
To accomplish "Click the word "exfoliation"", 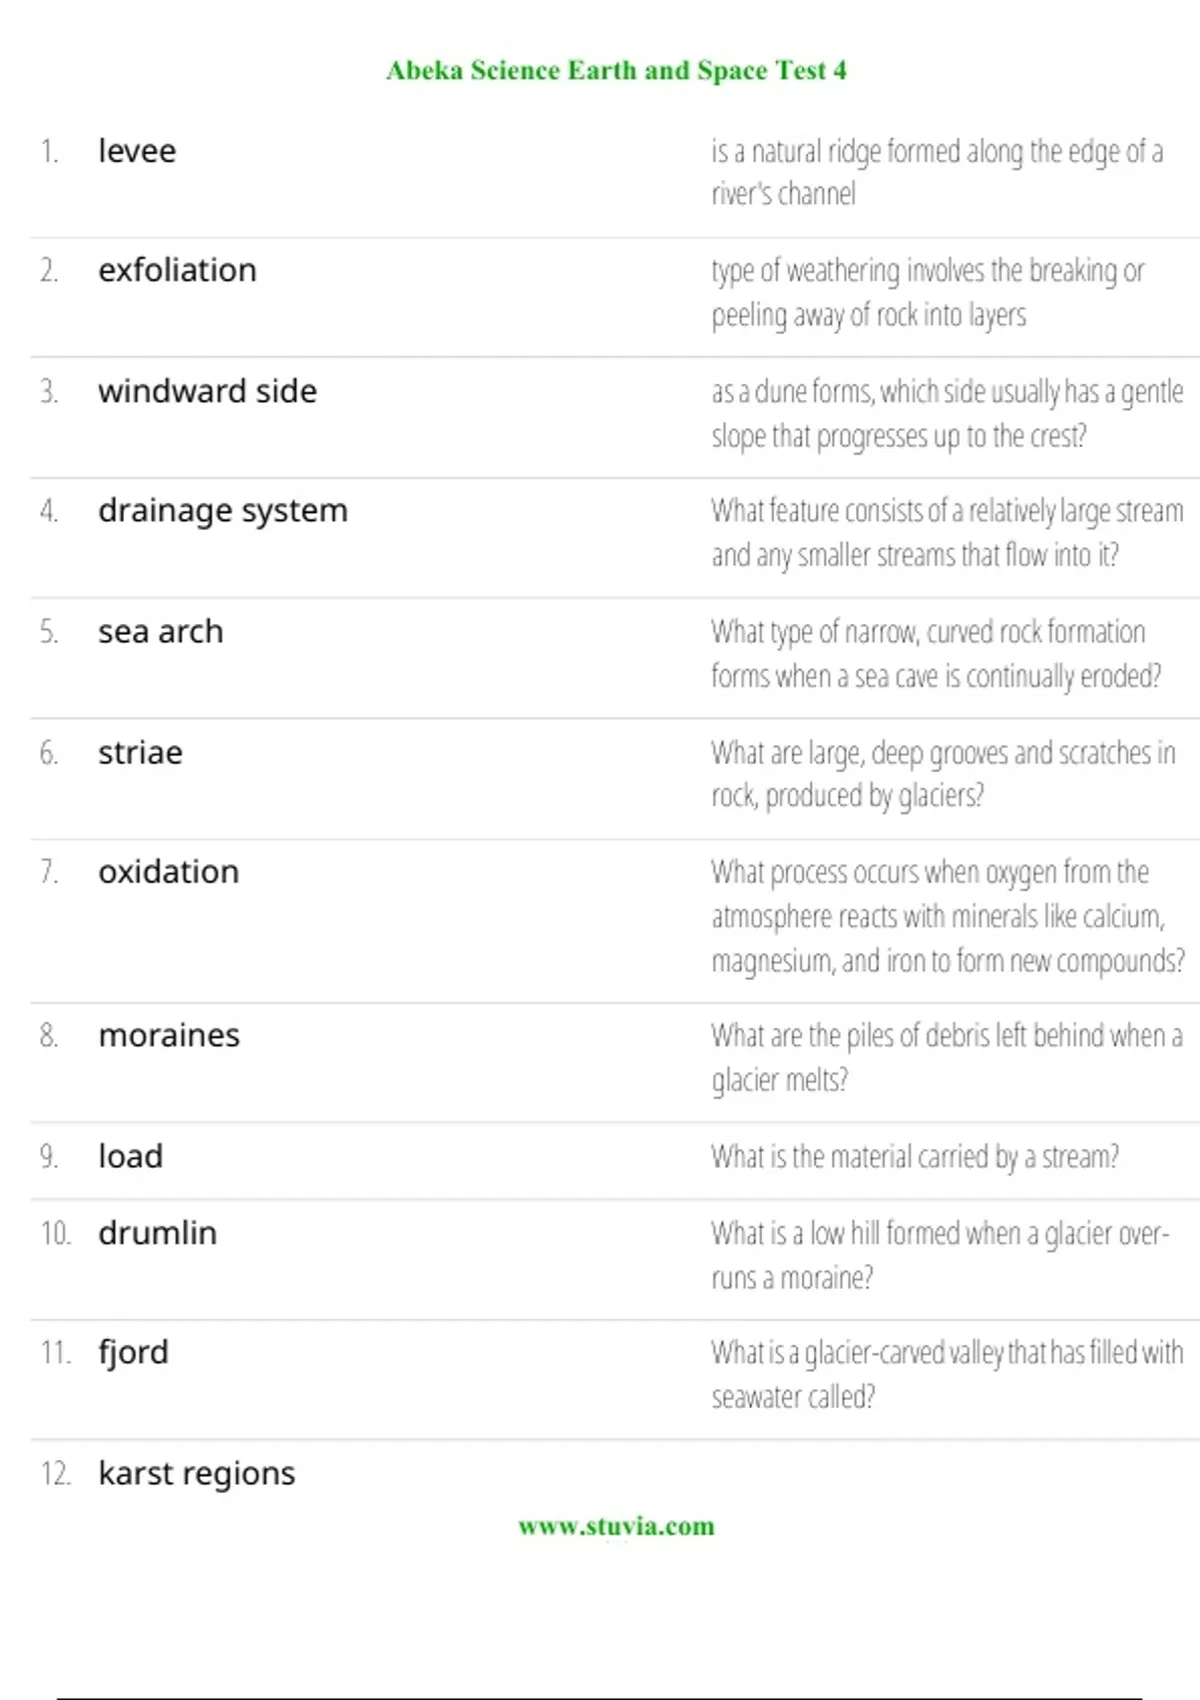I will tap(177, 270).
